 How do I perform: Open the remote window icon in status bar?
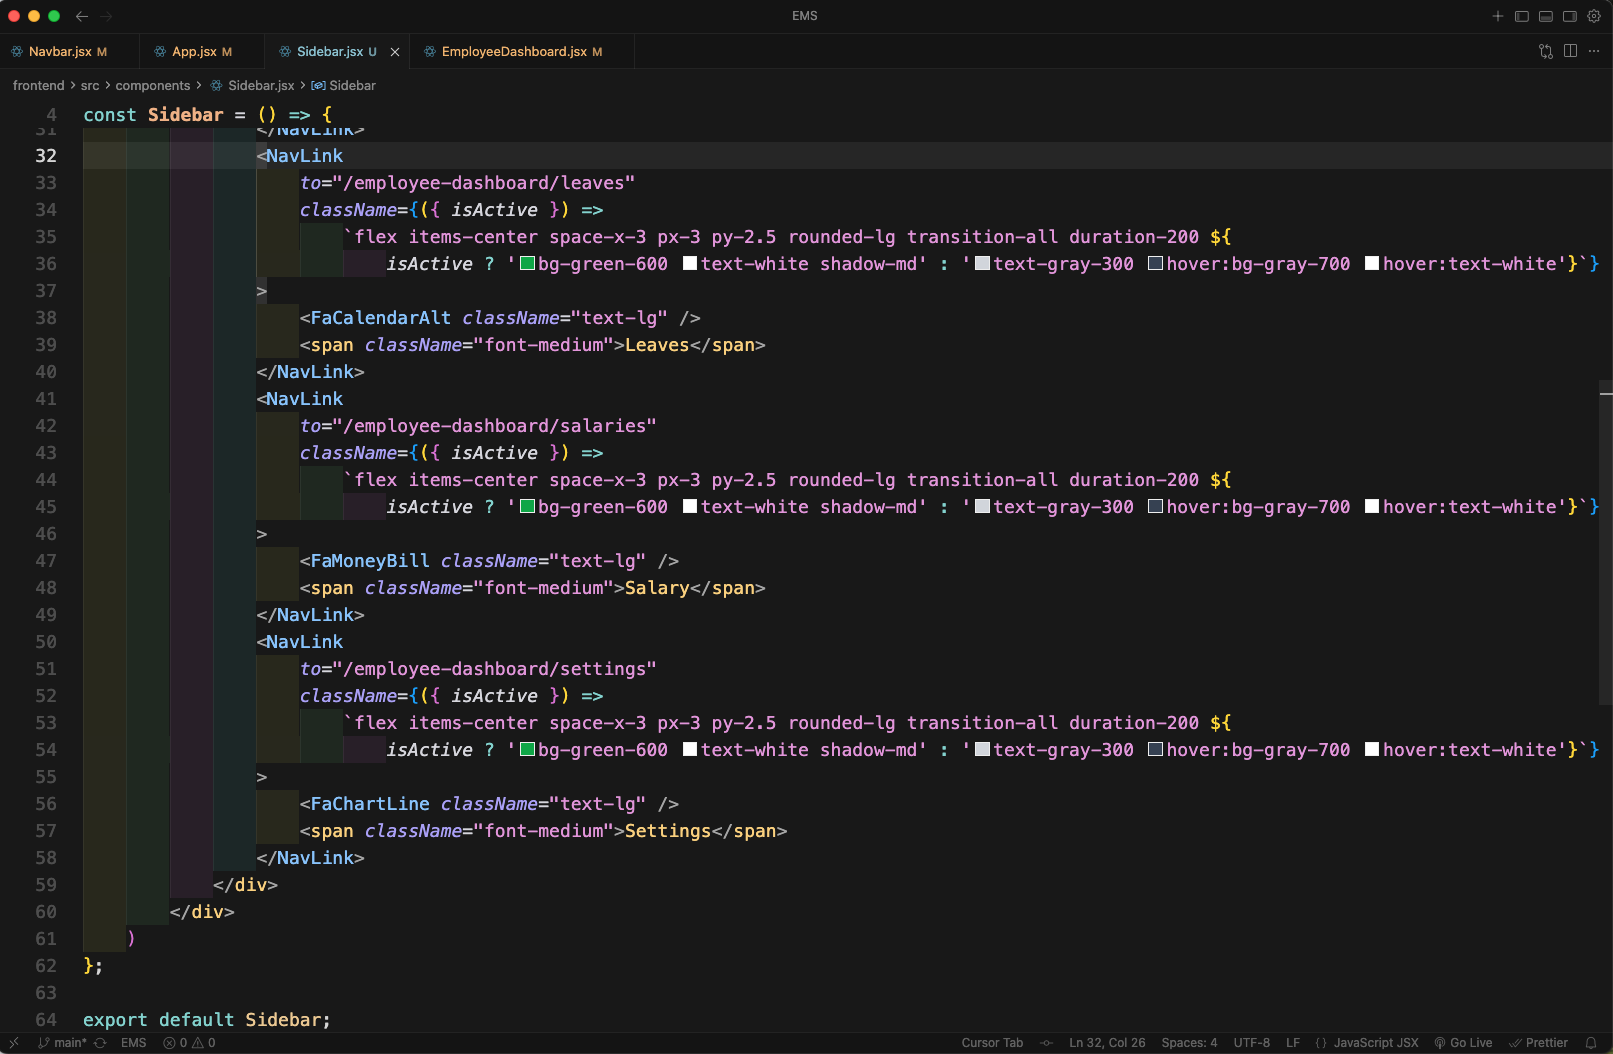click(14, 1043)
